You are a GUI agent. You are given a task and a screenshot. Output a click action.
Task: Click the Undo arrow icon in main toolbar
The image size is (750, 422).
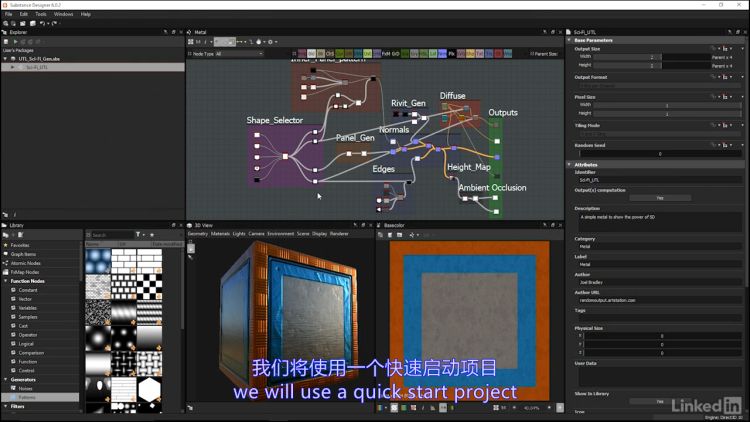[43, 23]
